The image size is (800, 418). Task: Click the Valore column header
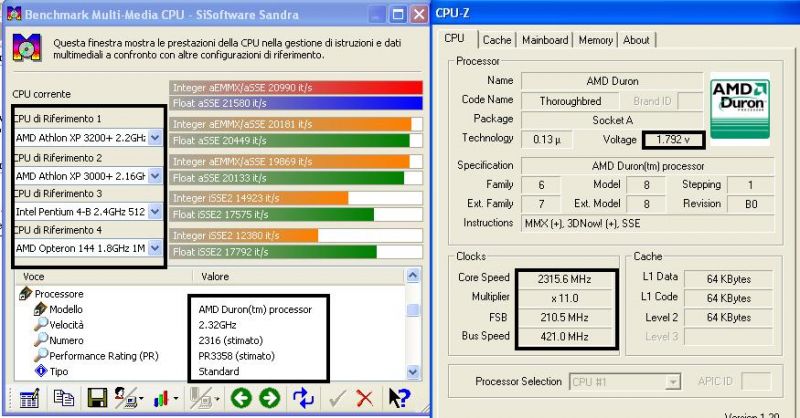pos(299,276)
